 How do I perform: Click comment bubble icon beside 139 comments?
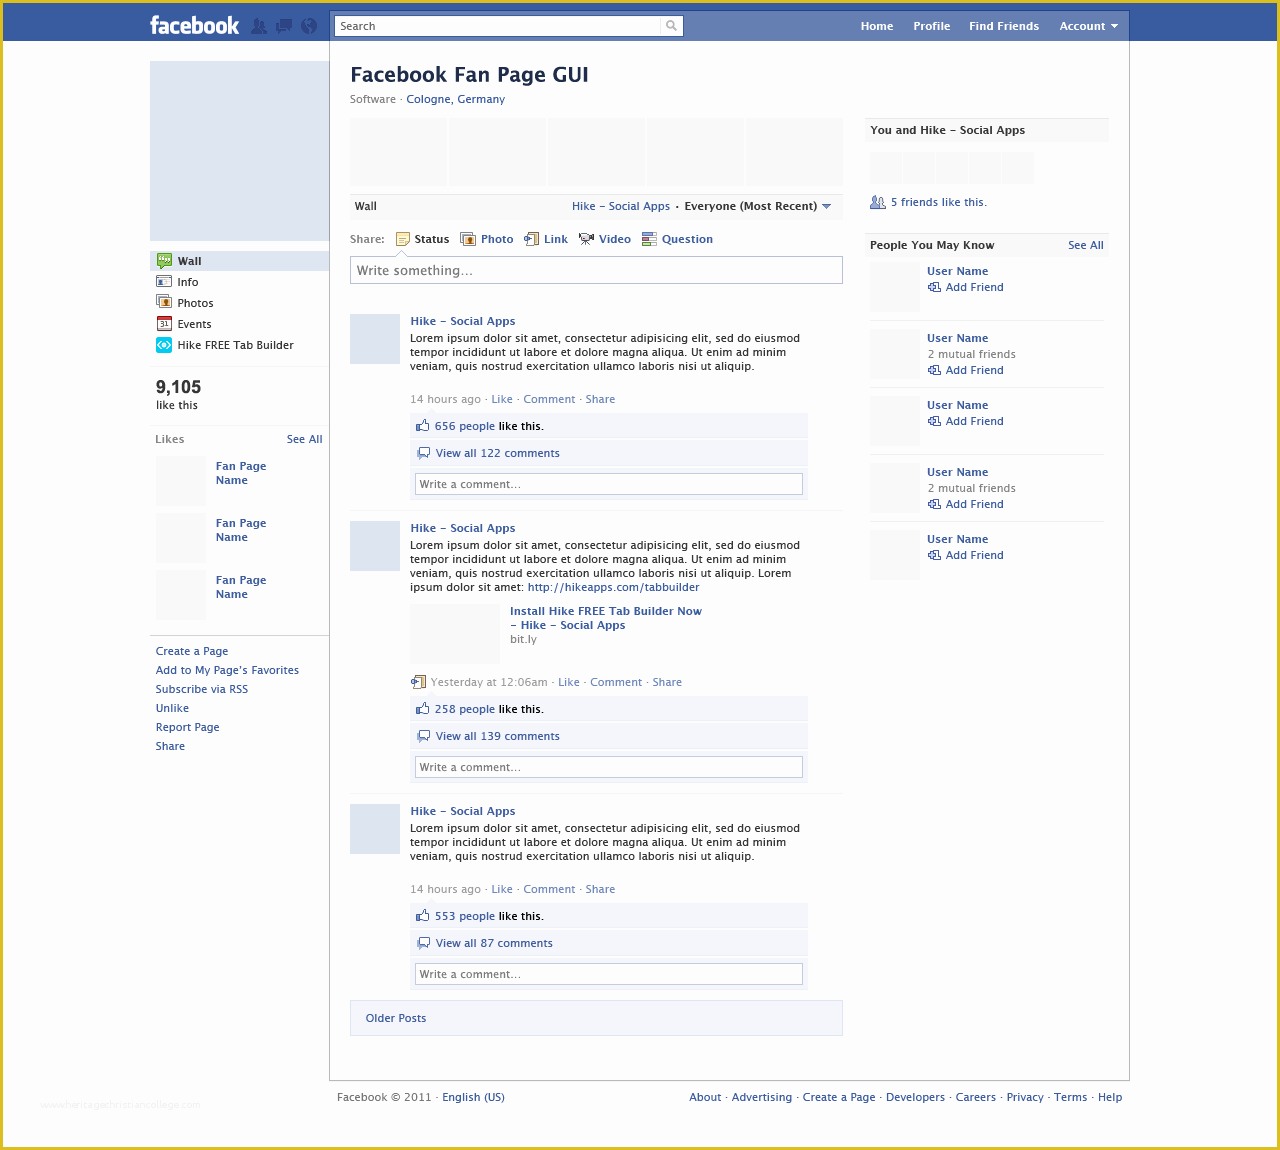(x=423, y=736)
